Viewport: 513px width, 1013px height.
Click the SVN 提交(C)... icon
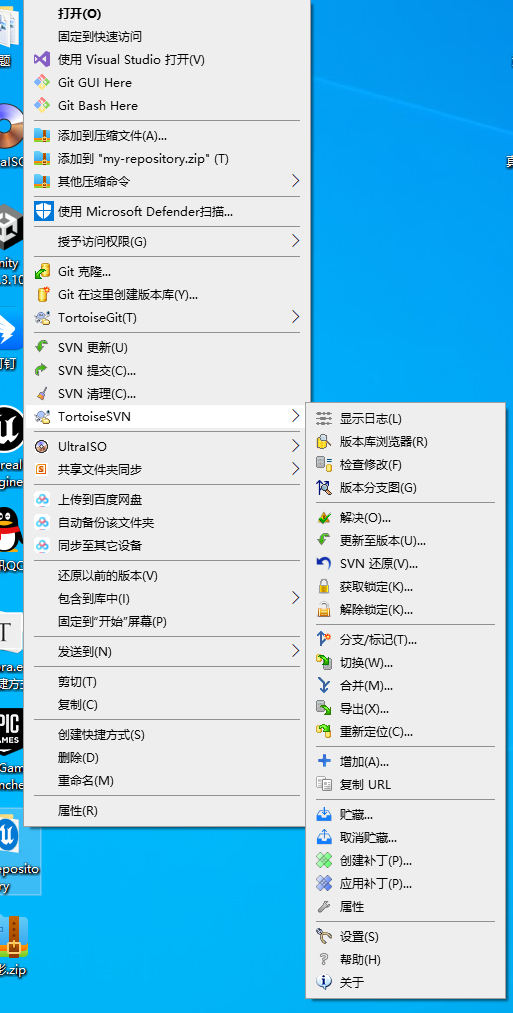point(42,370)
